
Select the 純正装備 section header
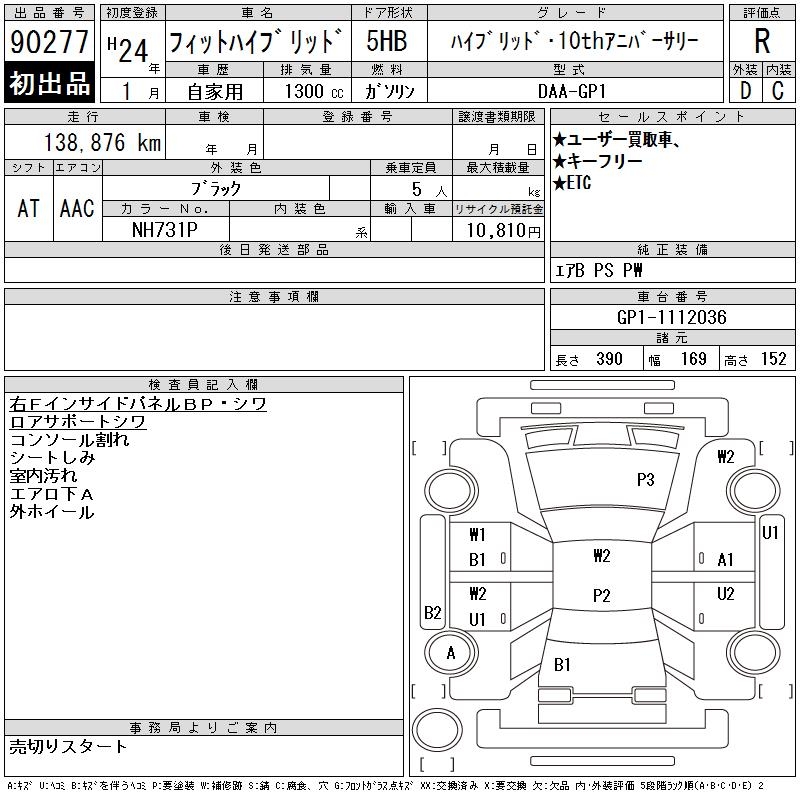tap(672, 249)
